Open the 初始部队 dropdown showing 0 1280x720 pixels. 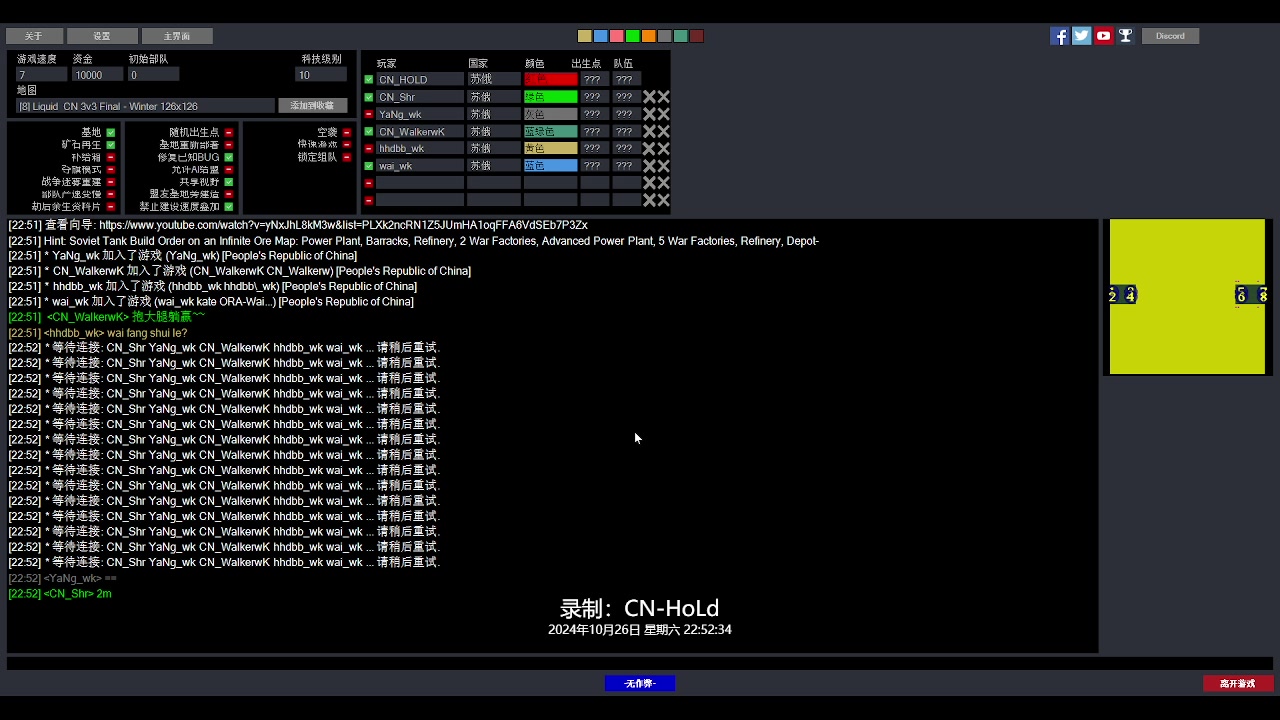tap(153, 75)
